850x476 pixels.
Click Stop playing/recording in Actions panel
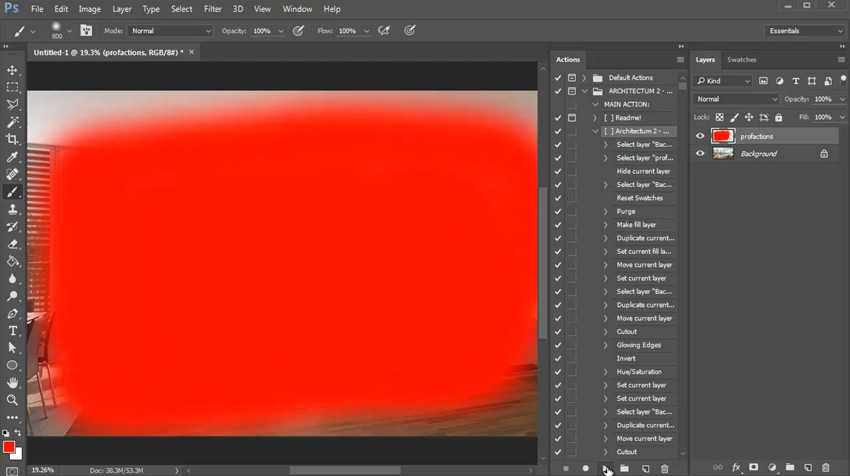click(566, 468)
